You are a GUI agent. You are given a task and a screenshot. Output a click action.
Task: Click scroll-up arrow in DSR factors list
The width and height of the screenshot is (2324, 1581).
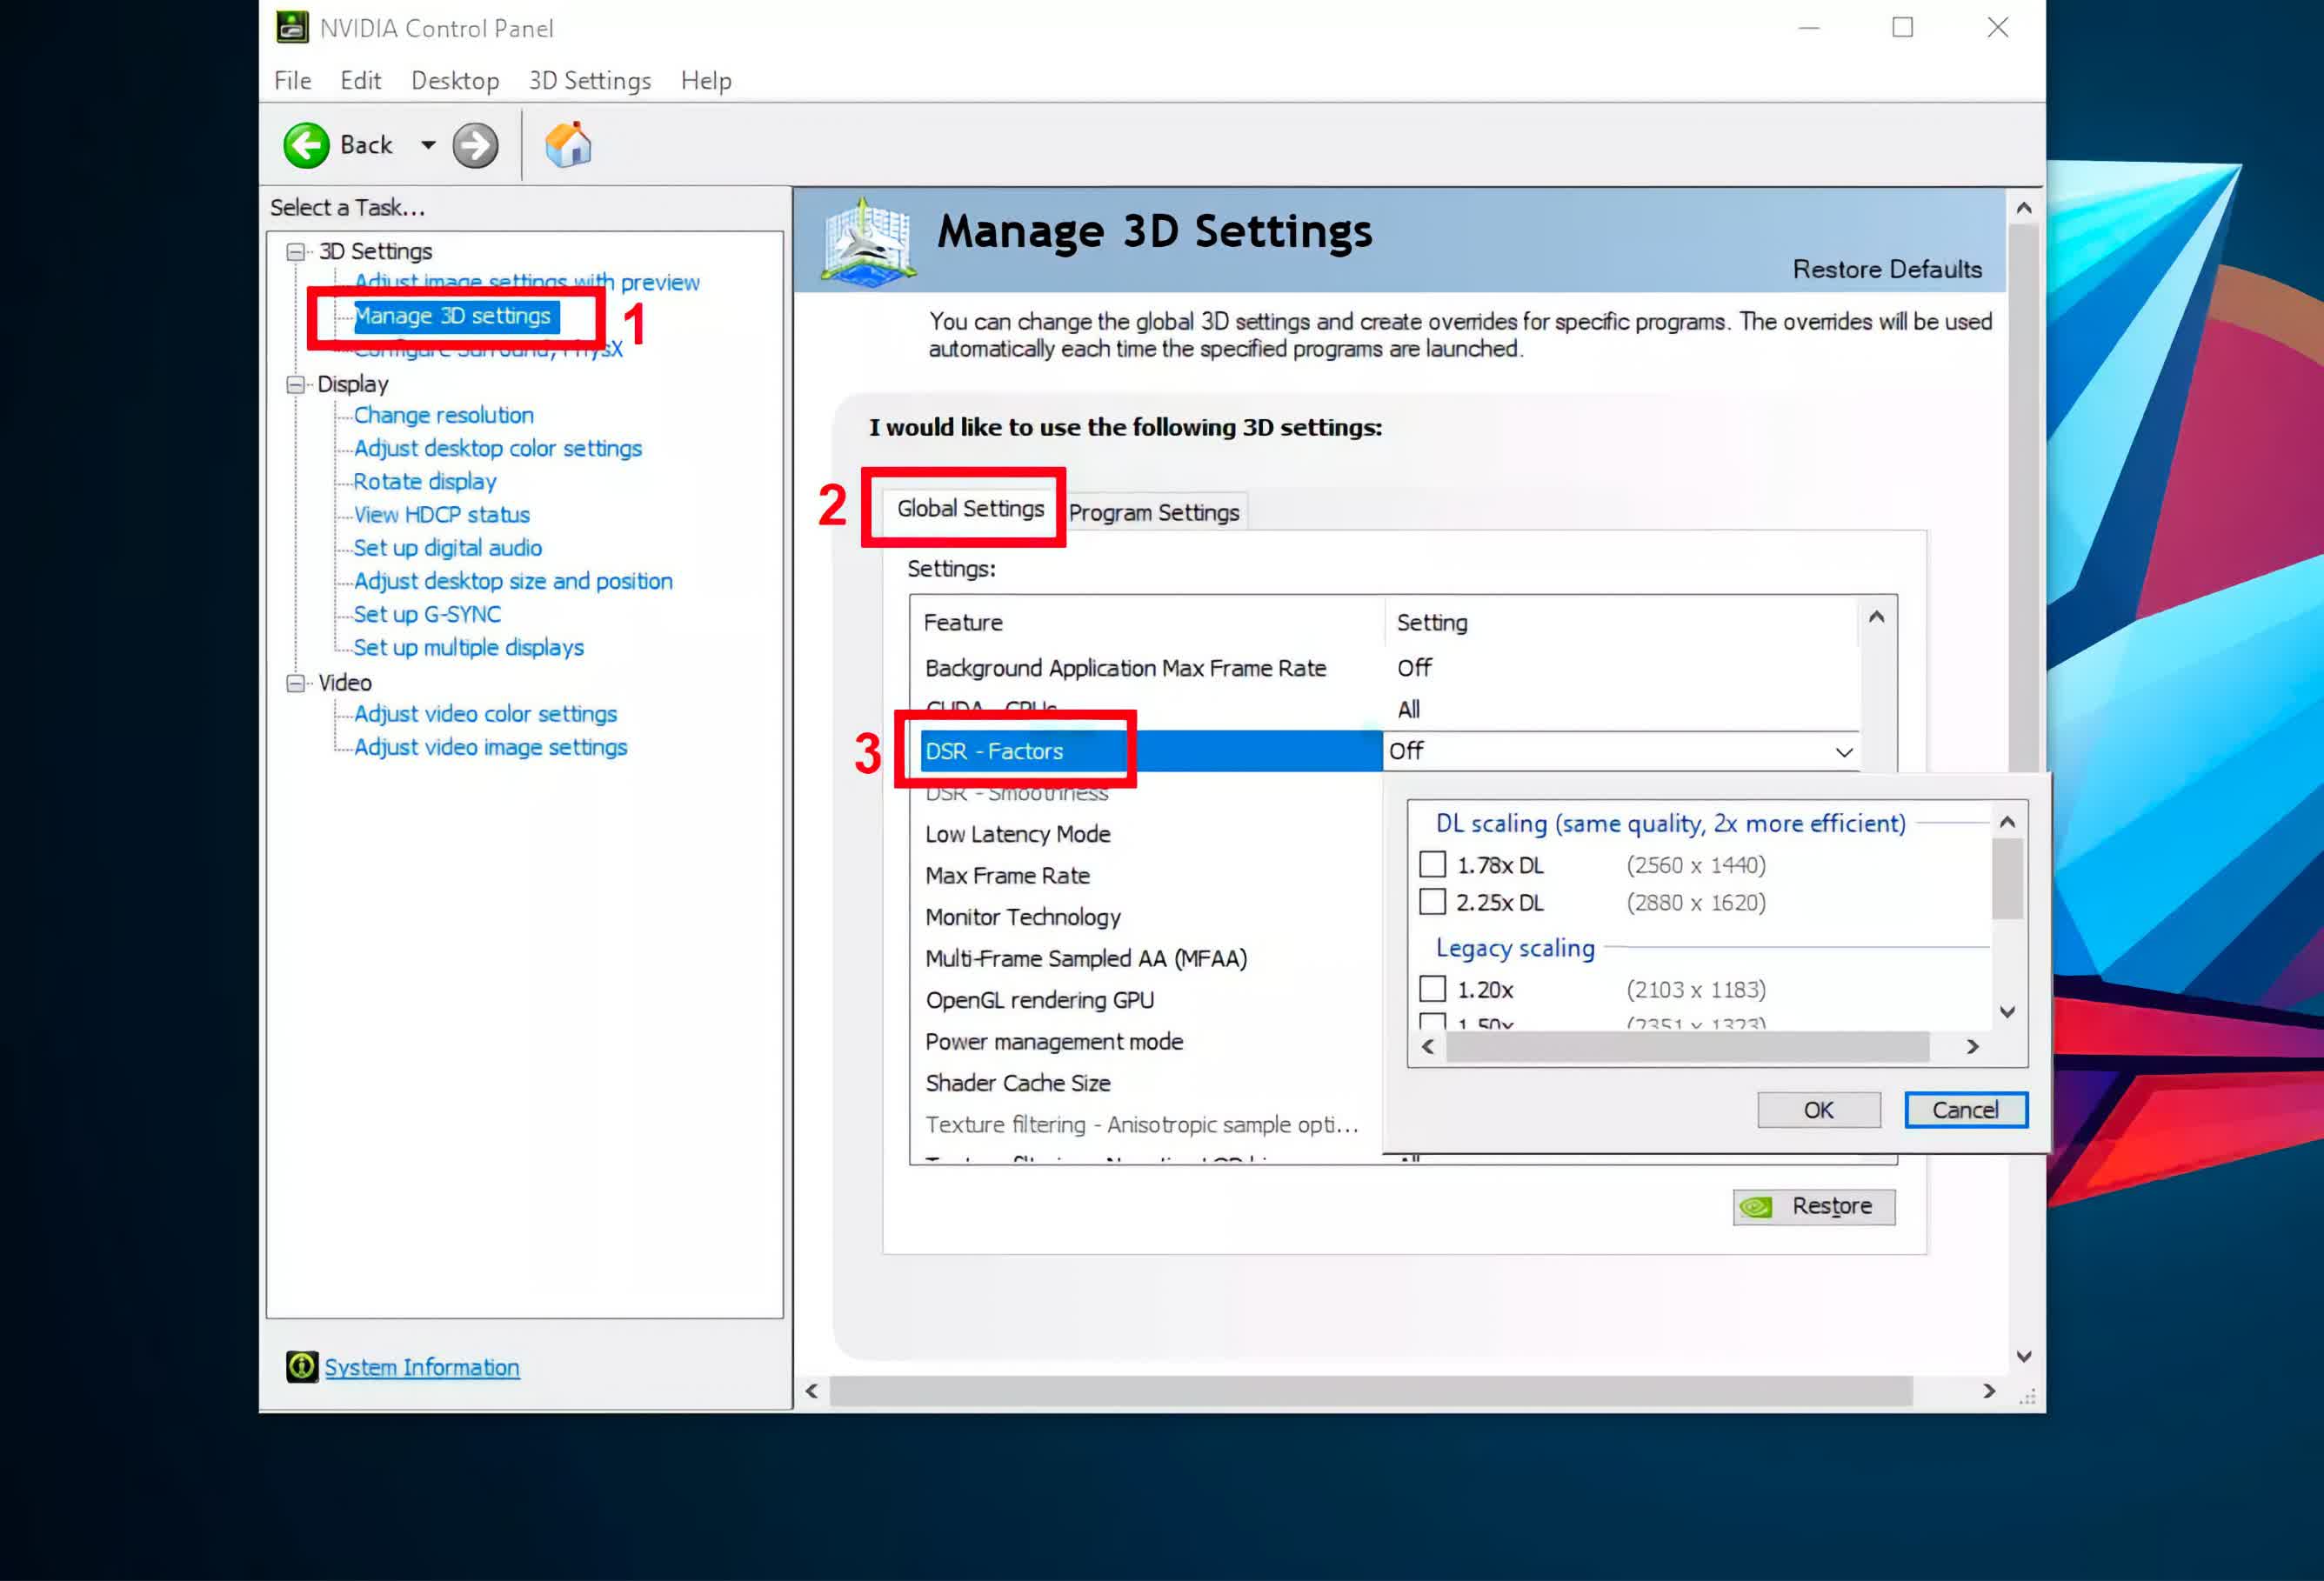[2007, 822]
